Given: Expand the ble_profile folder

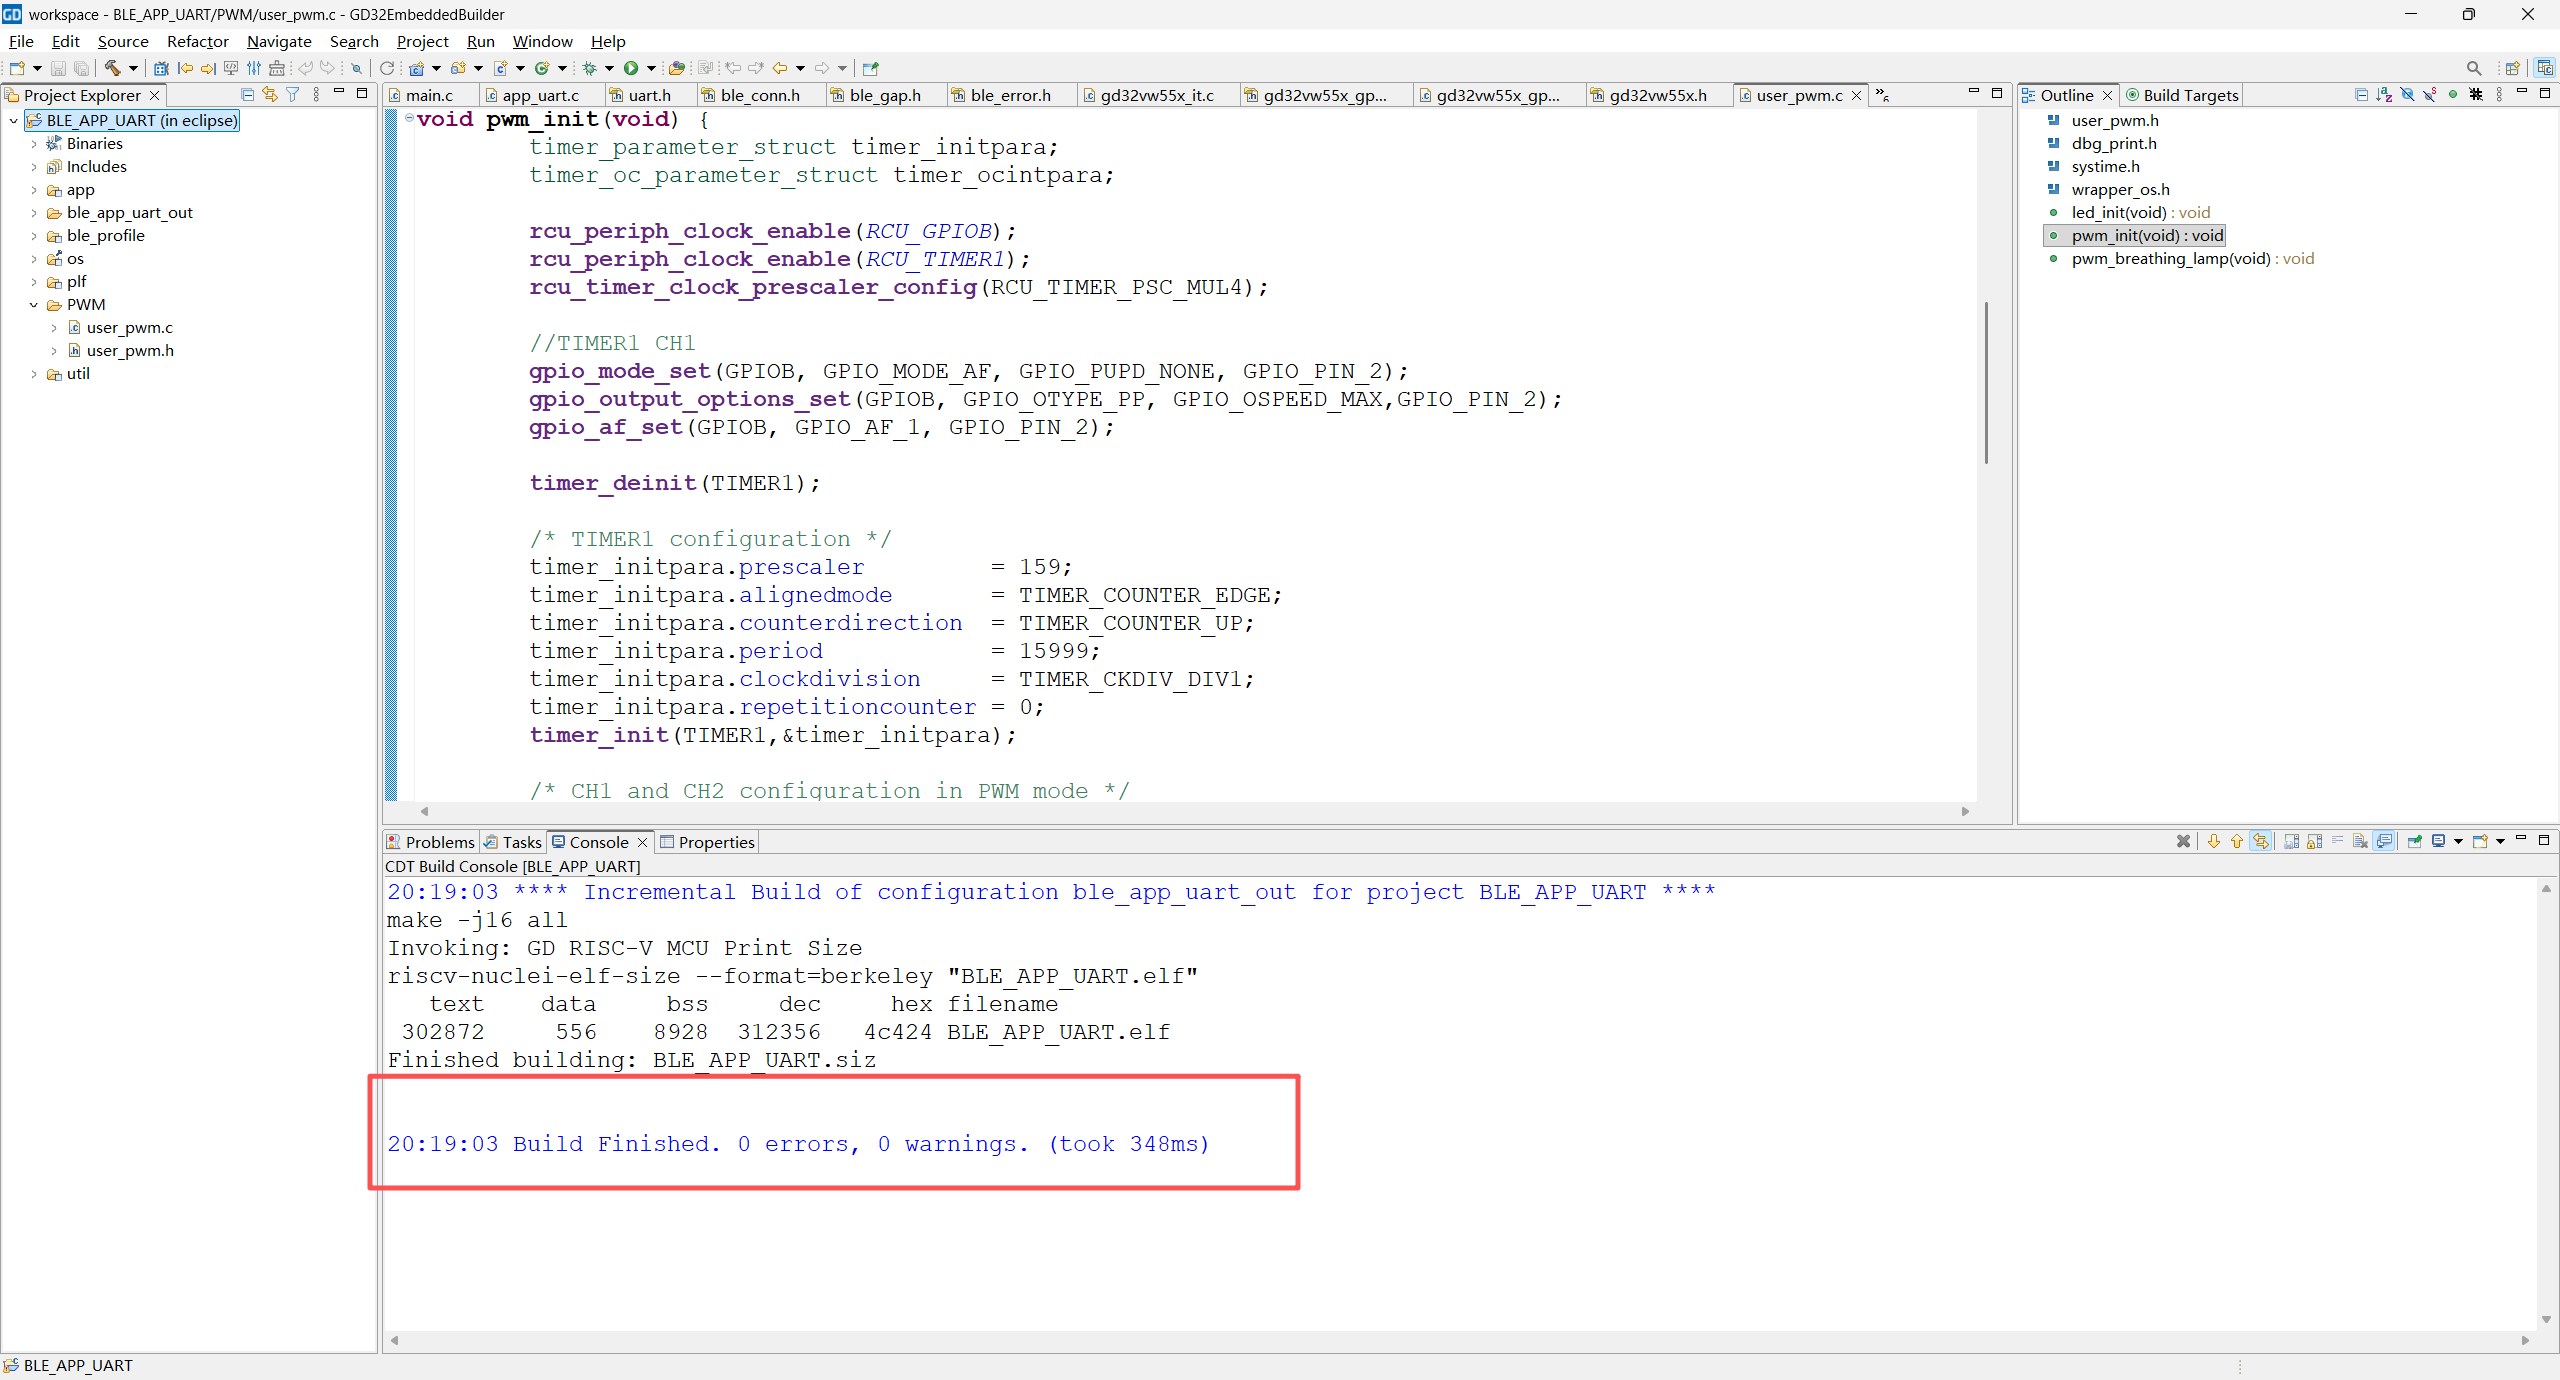Looking at the screenshot, I should tap(34, 236).
